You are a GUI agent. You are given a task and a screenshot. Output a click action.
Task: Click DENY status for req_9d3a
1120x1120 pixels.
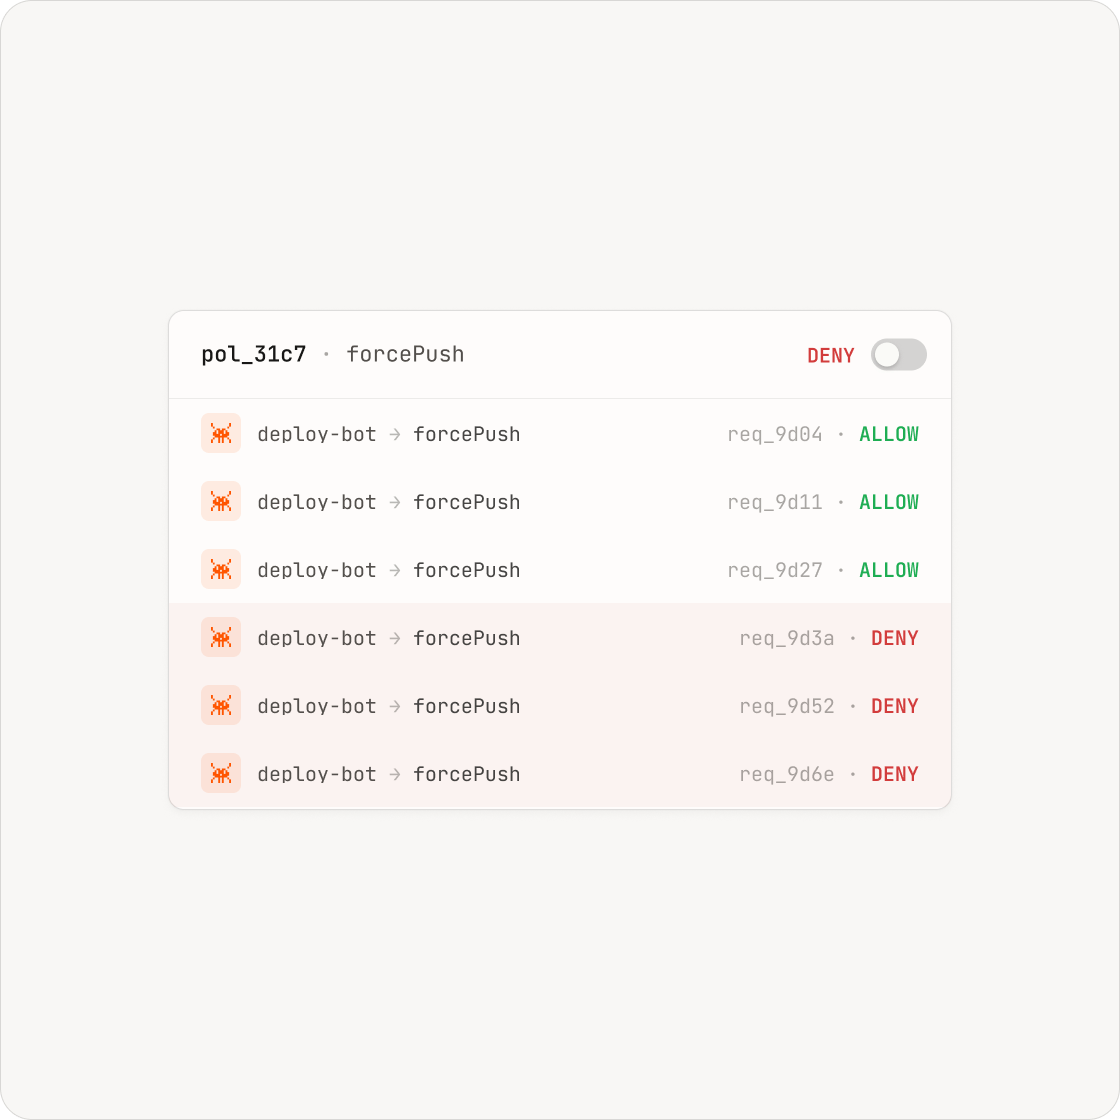point(894,638)
